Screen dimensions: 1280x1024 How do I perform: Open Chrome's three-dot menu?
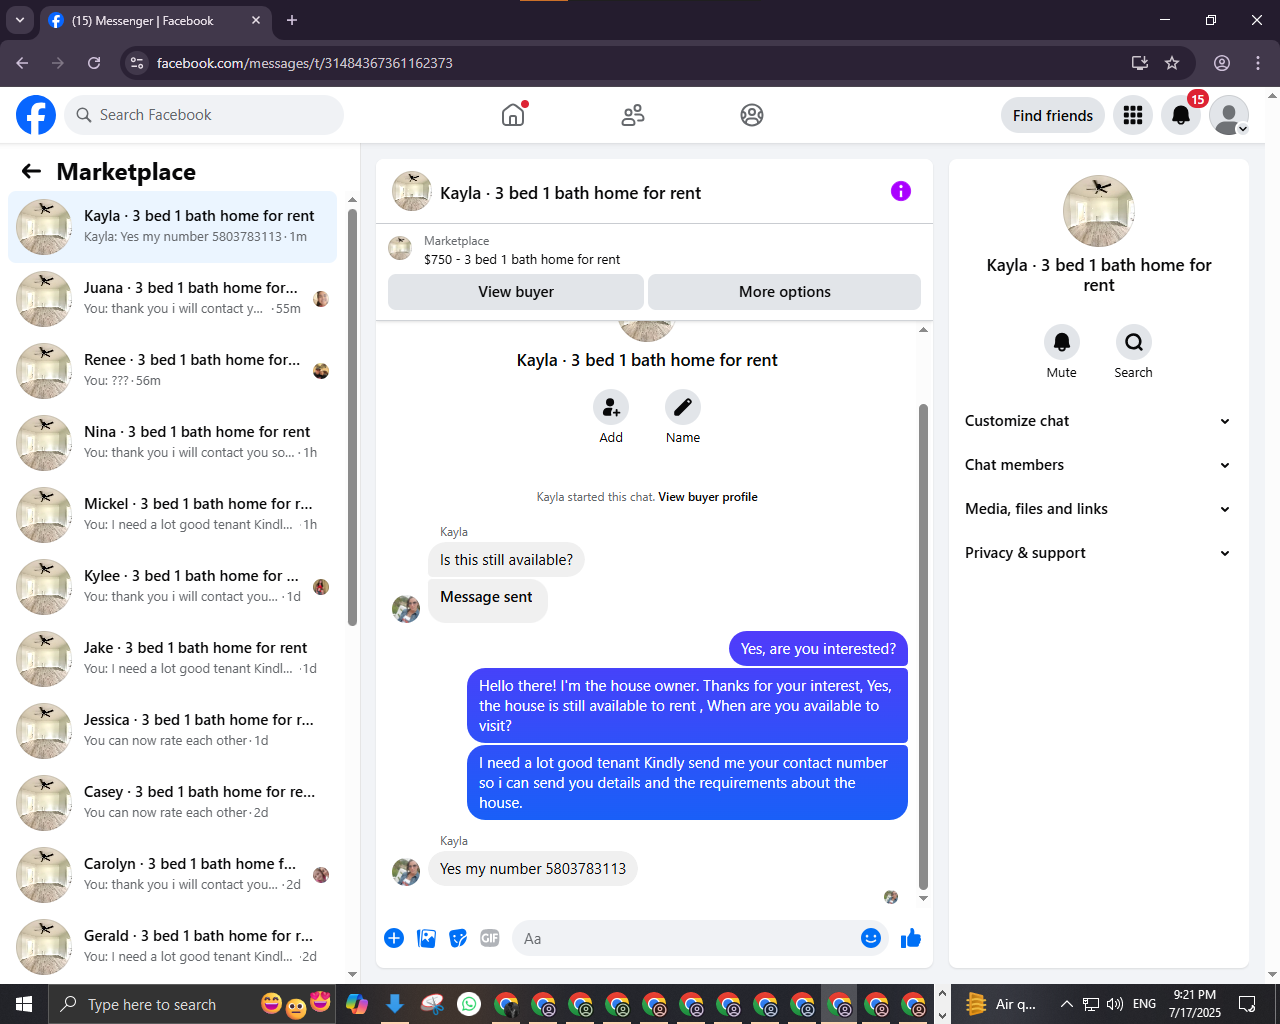point(1258,63)
